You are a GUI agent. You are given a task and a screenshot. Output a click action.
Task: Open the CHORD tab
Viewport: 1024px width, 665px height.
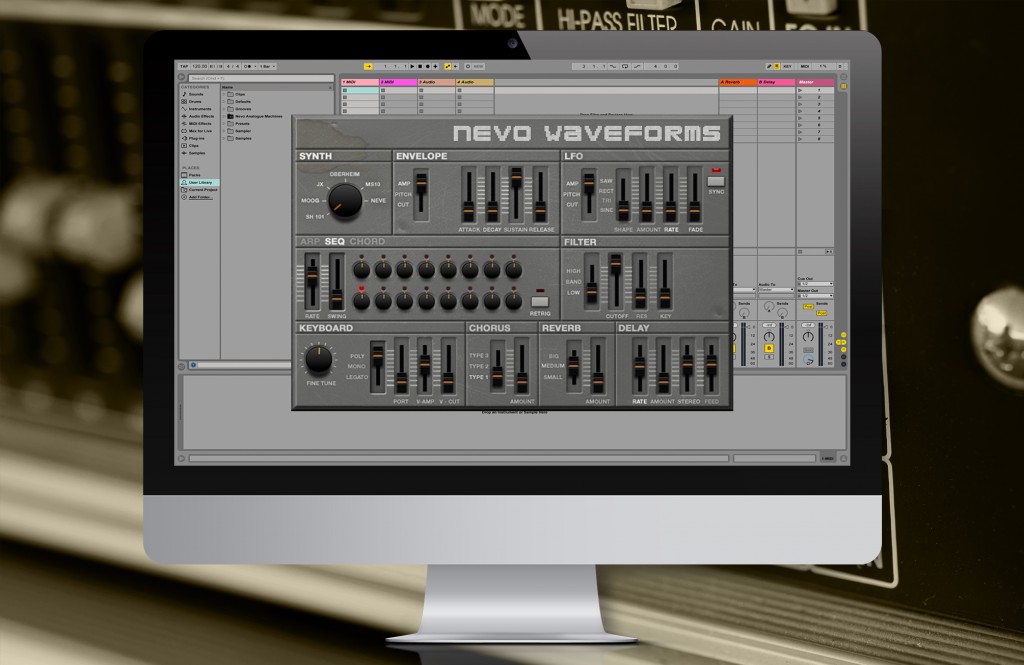click(367, 242)
